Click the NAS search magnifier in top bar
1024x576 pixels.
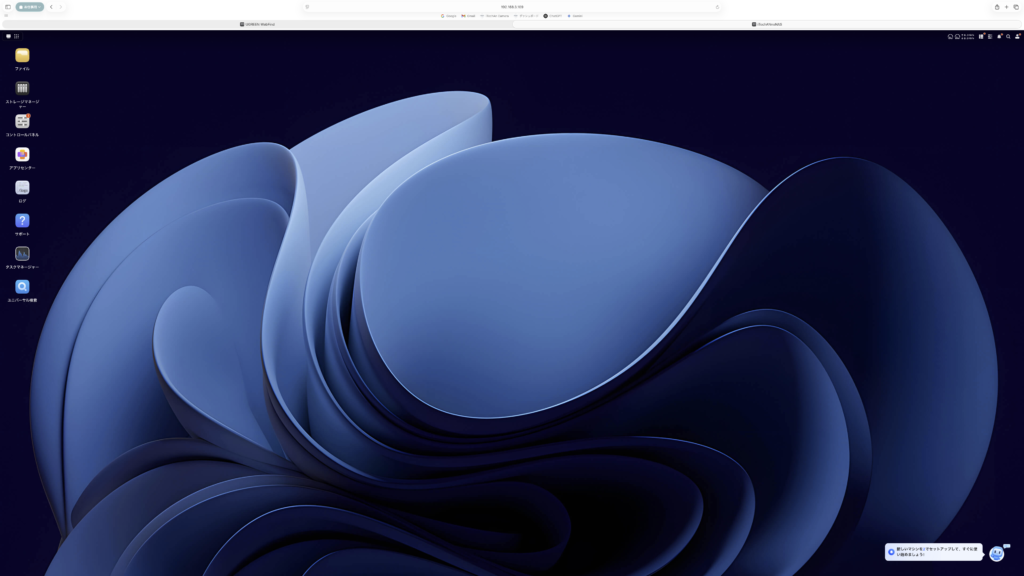pos(1008,36)
